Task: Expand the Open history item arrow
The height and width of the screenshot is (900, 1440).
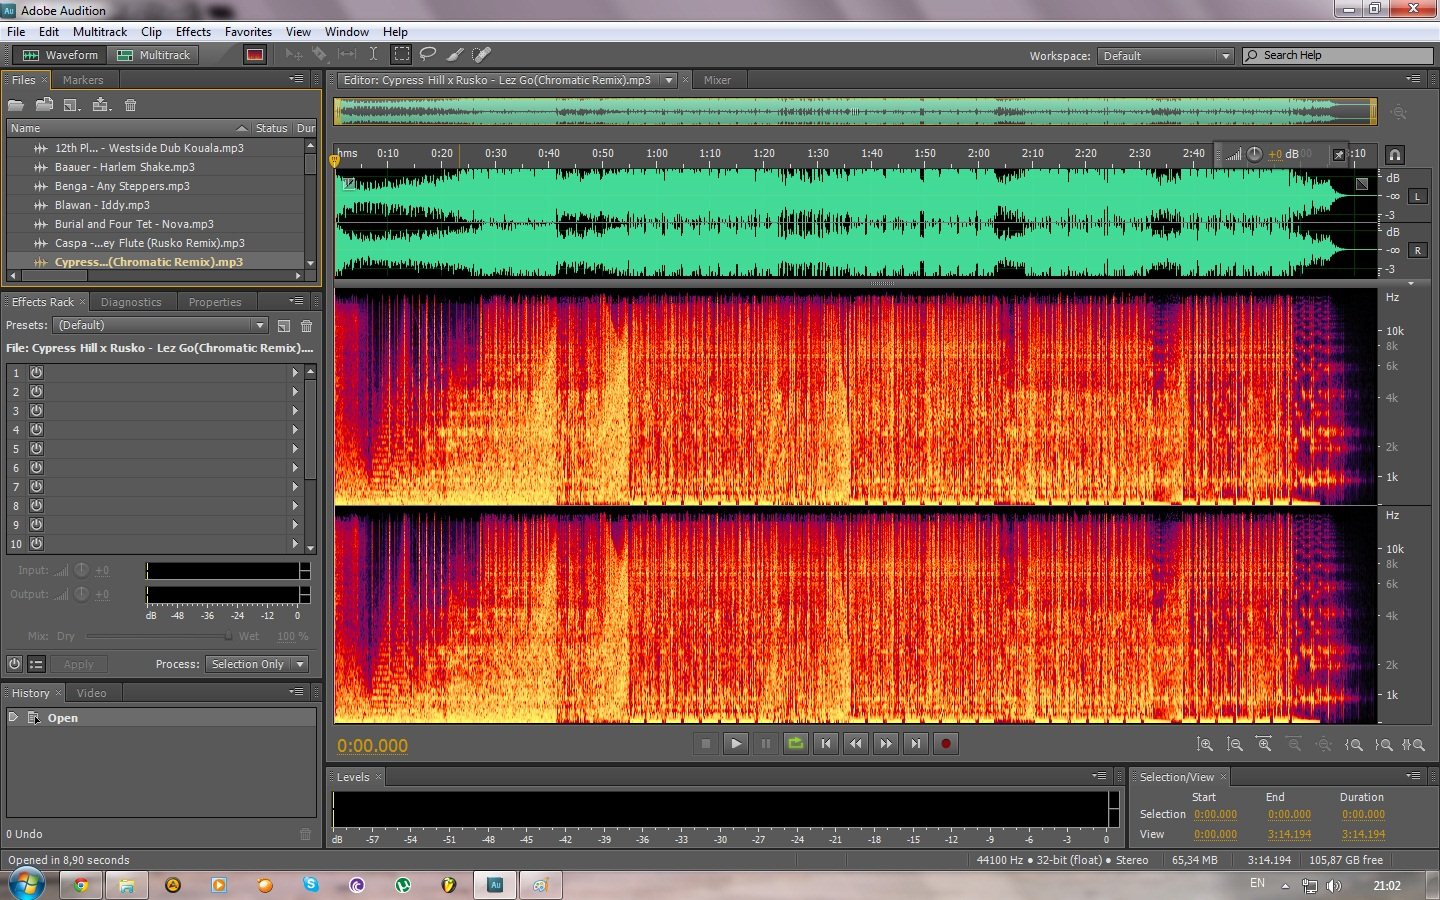Action: point(13,717)
